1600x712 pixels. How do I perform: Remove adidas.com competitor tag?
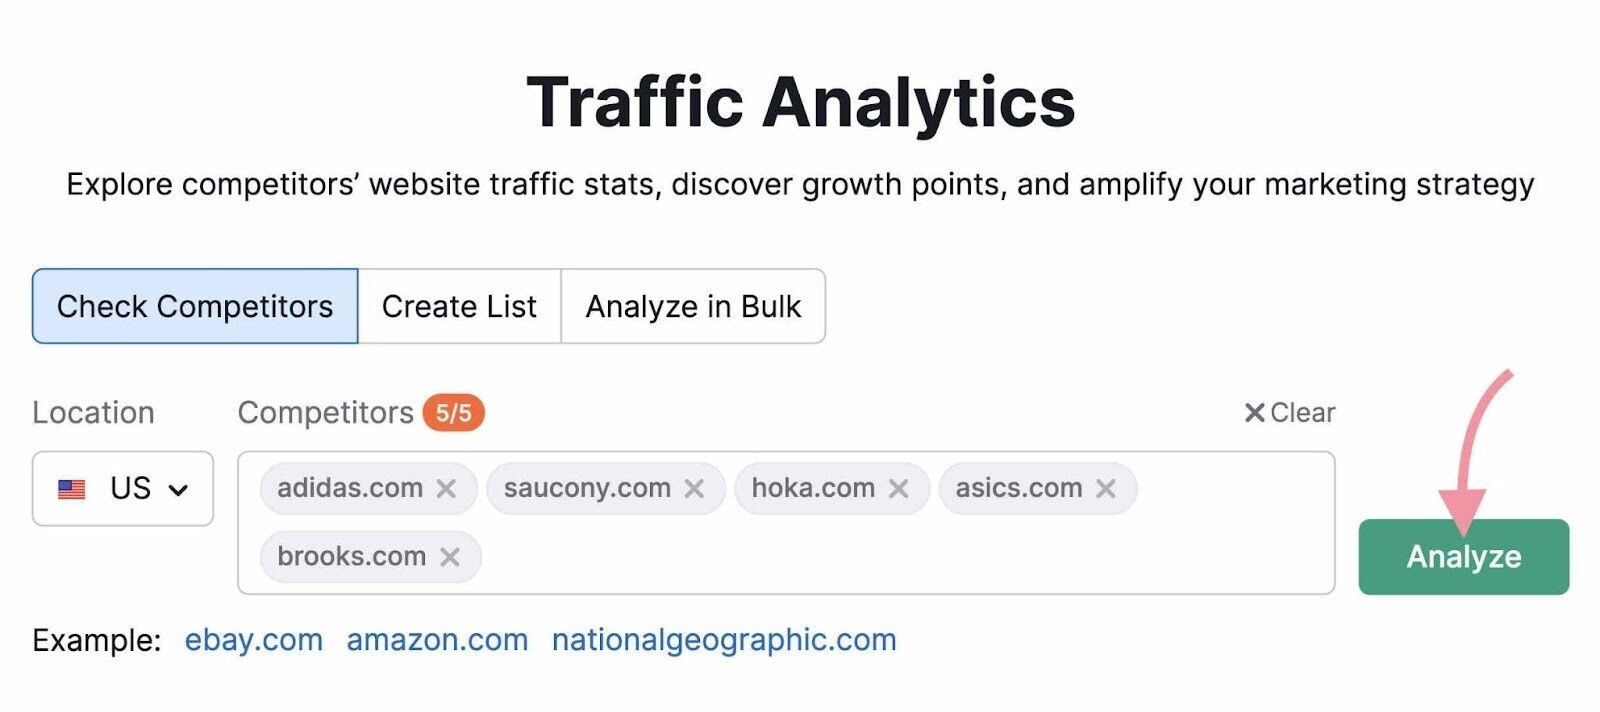446,488
